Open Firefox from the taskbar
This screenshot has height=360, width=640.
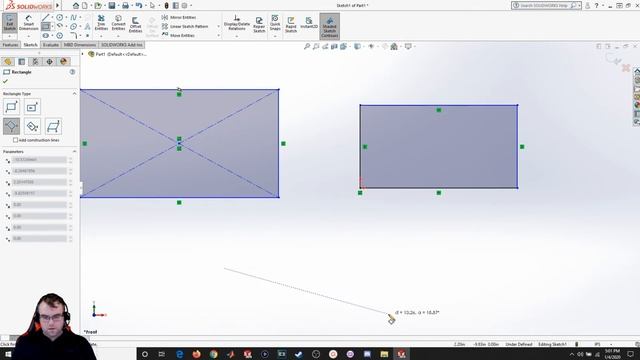click(196, 354)
